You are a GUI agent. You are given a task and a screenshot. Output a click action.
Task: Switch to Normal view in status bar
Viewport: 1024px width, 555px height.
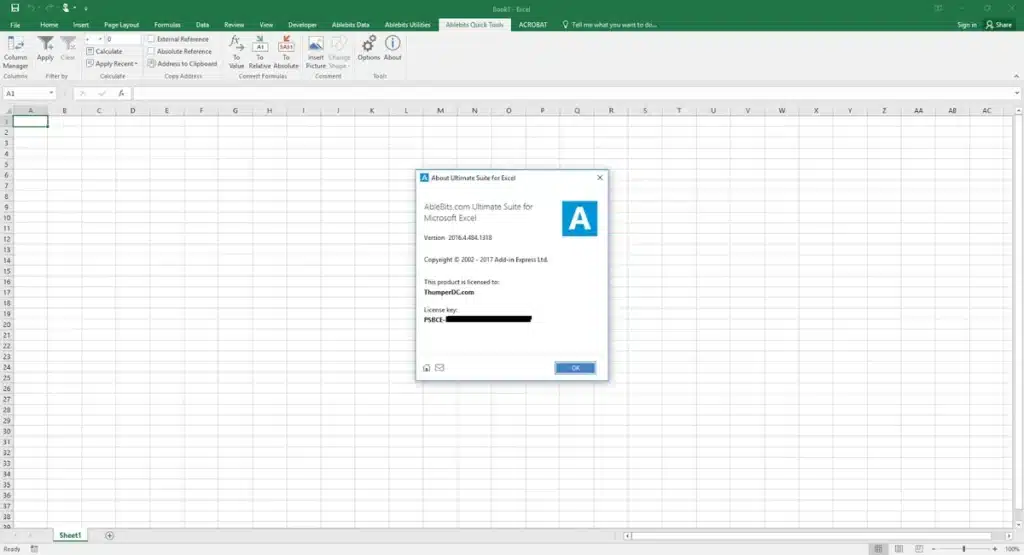[x=878, y=549]
